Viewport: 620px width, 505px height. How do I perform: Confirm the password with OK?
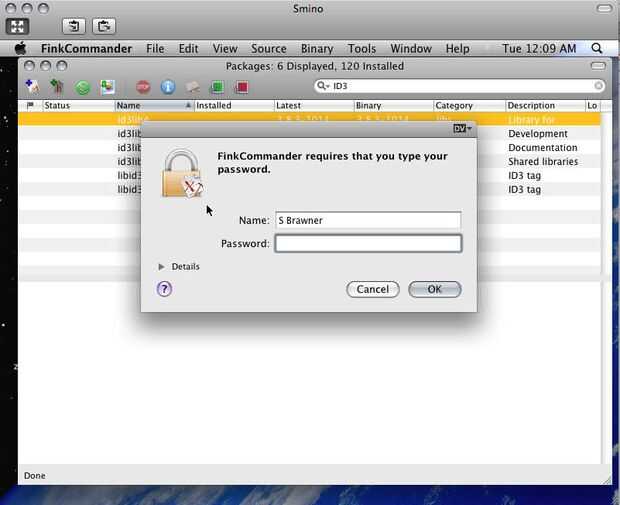point(435,289)
